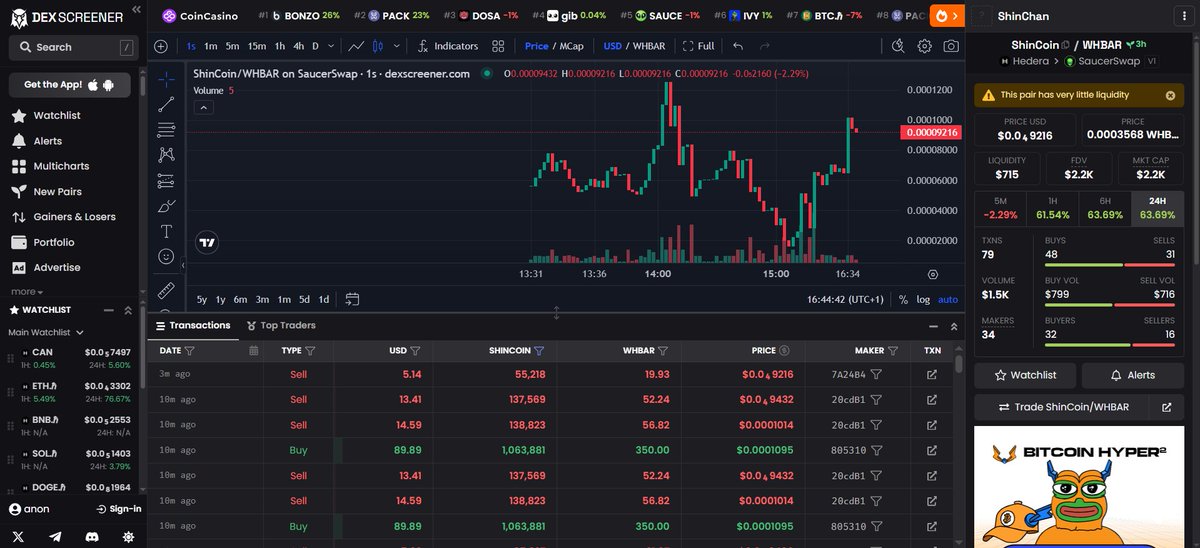This screenshot has height=548, width=1200.
Task: Select the 15m chart interval
Action: coord(257,46)
